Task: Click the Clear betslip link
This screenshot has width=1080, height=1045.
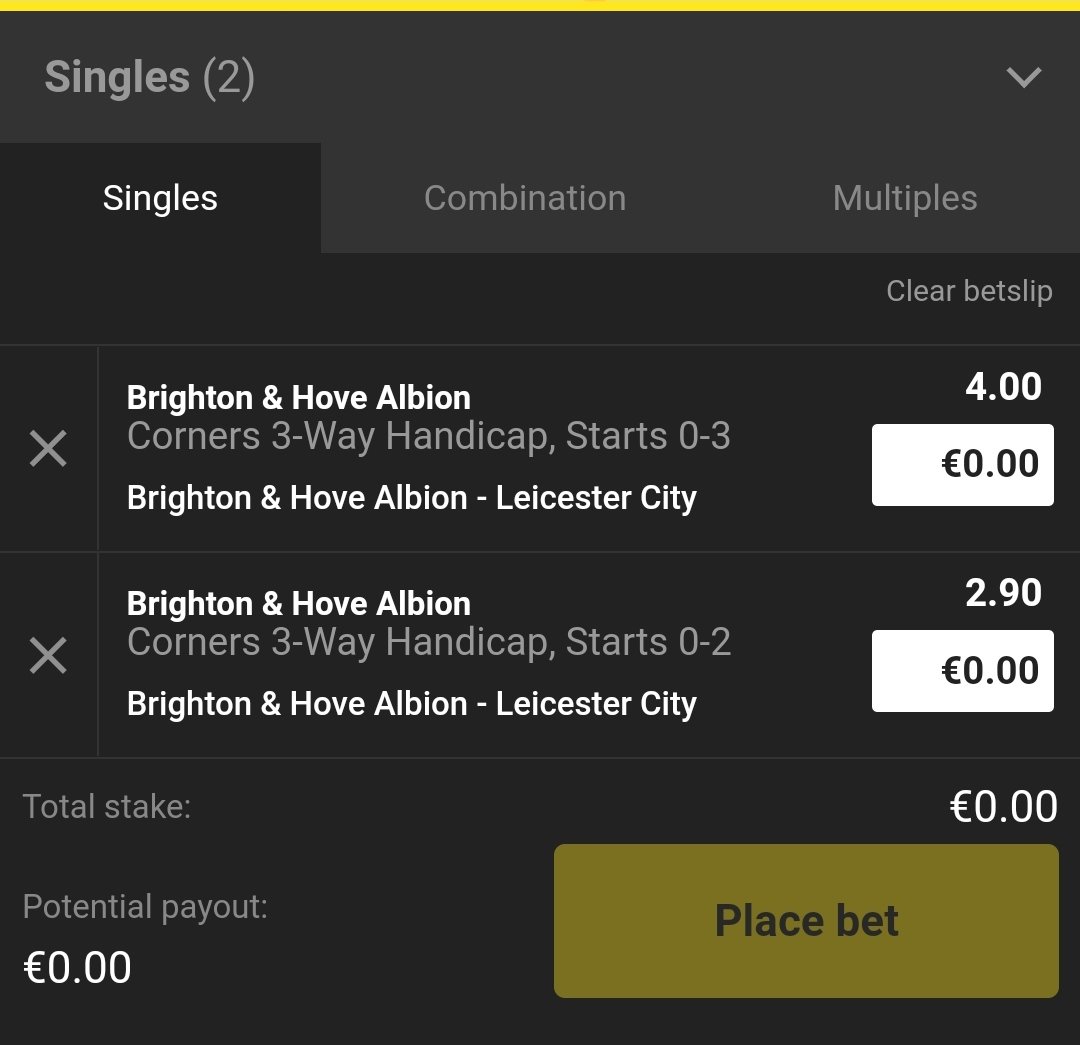Action: (969, 291)
